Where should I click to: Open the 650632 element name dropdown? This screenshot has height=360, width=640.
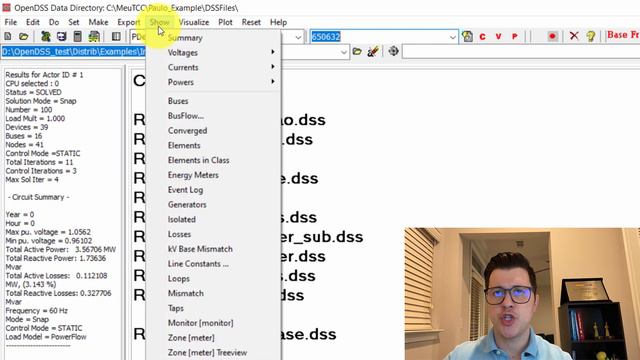(x=452, y=37)
